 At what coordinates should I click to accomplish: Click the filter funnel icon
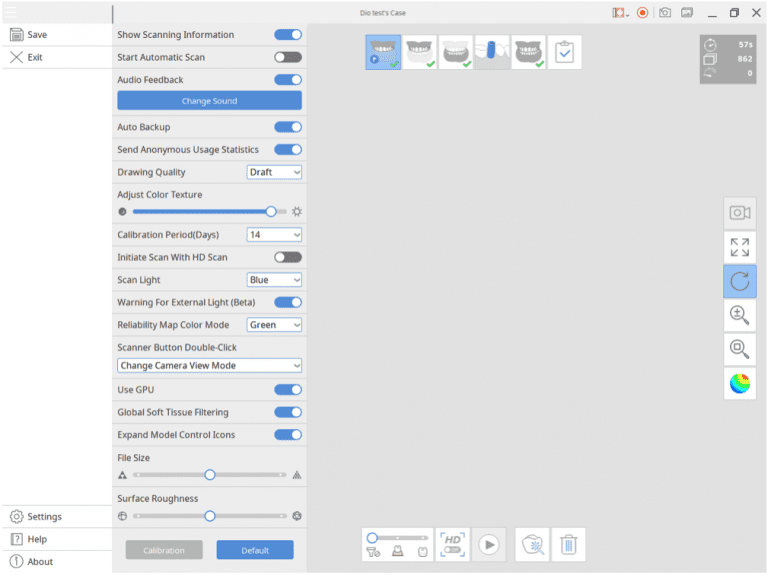pos(373,552)
